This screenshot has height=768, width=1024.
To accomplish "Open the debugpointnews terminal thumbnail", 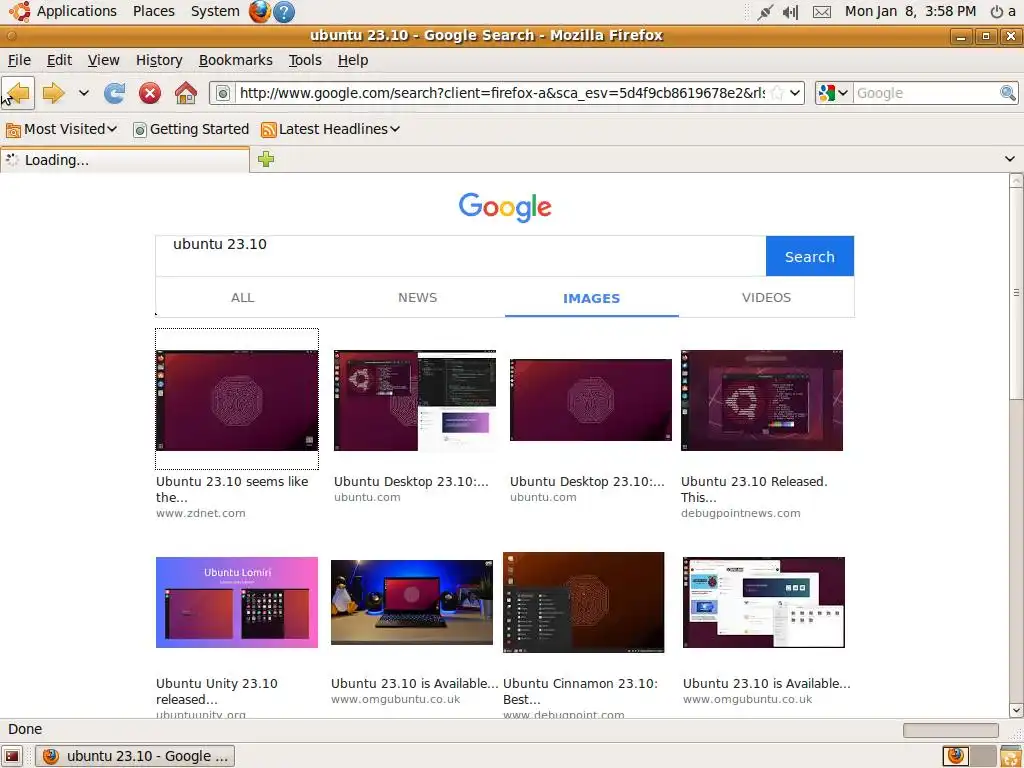I will [762, 400].
